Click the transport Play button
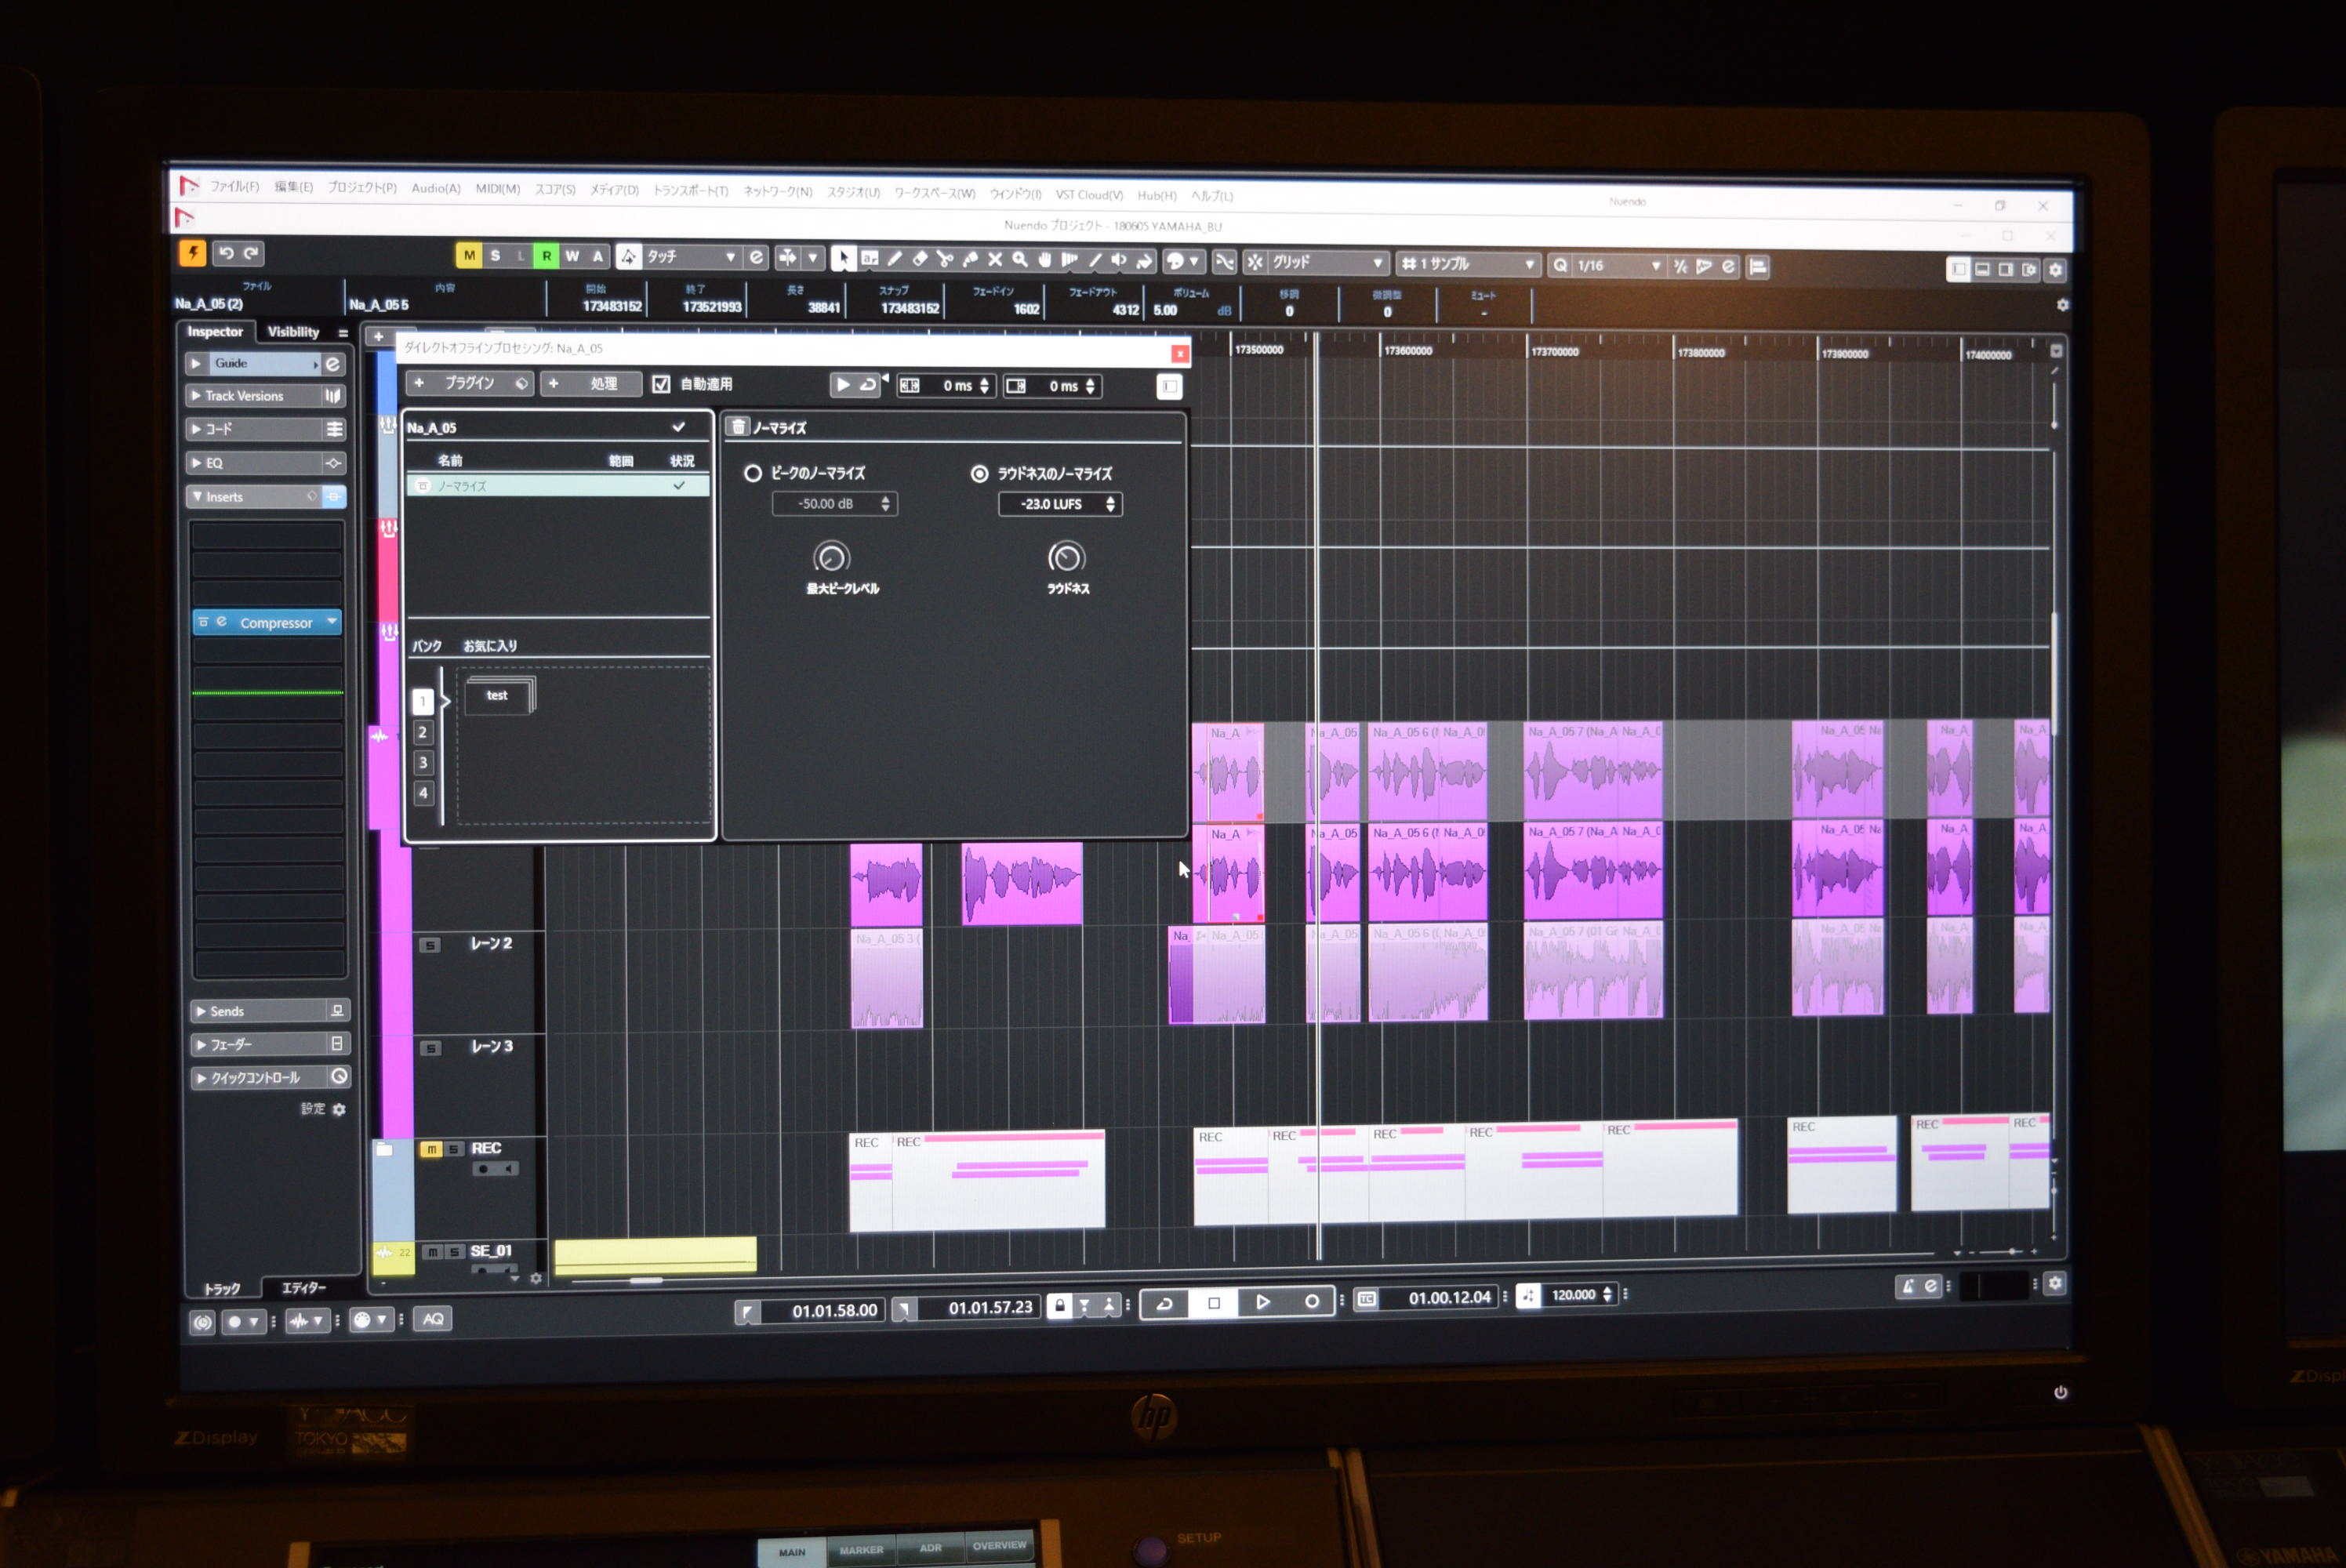 [x=1262, y=1302]
